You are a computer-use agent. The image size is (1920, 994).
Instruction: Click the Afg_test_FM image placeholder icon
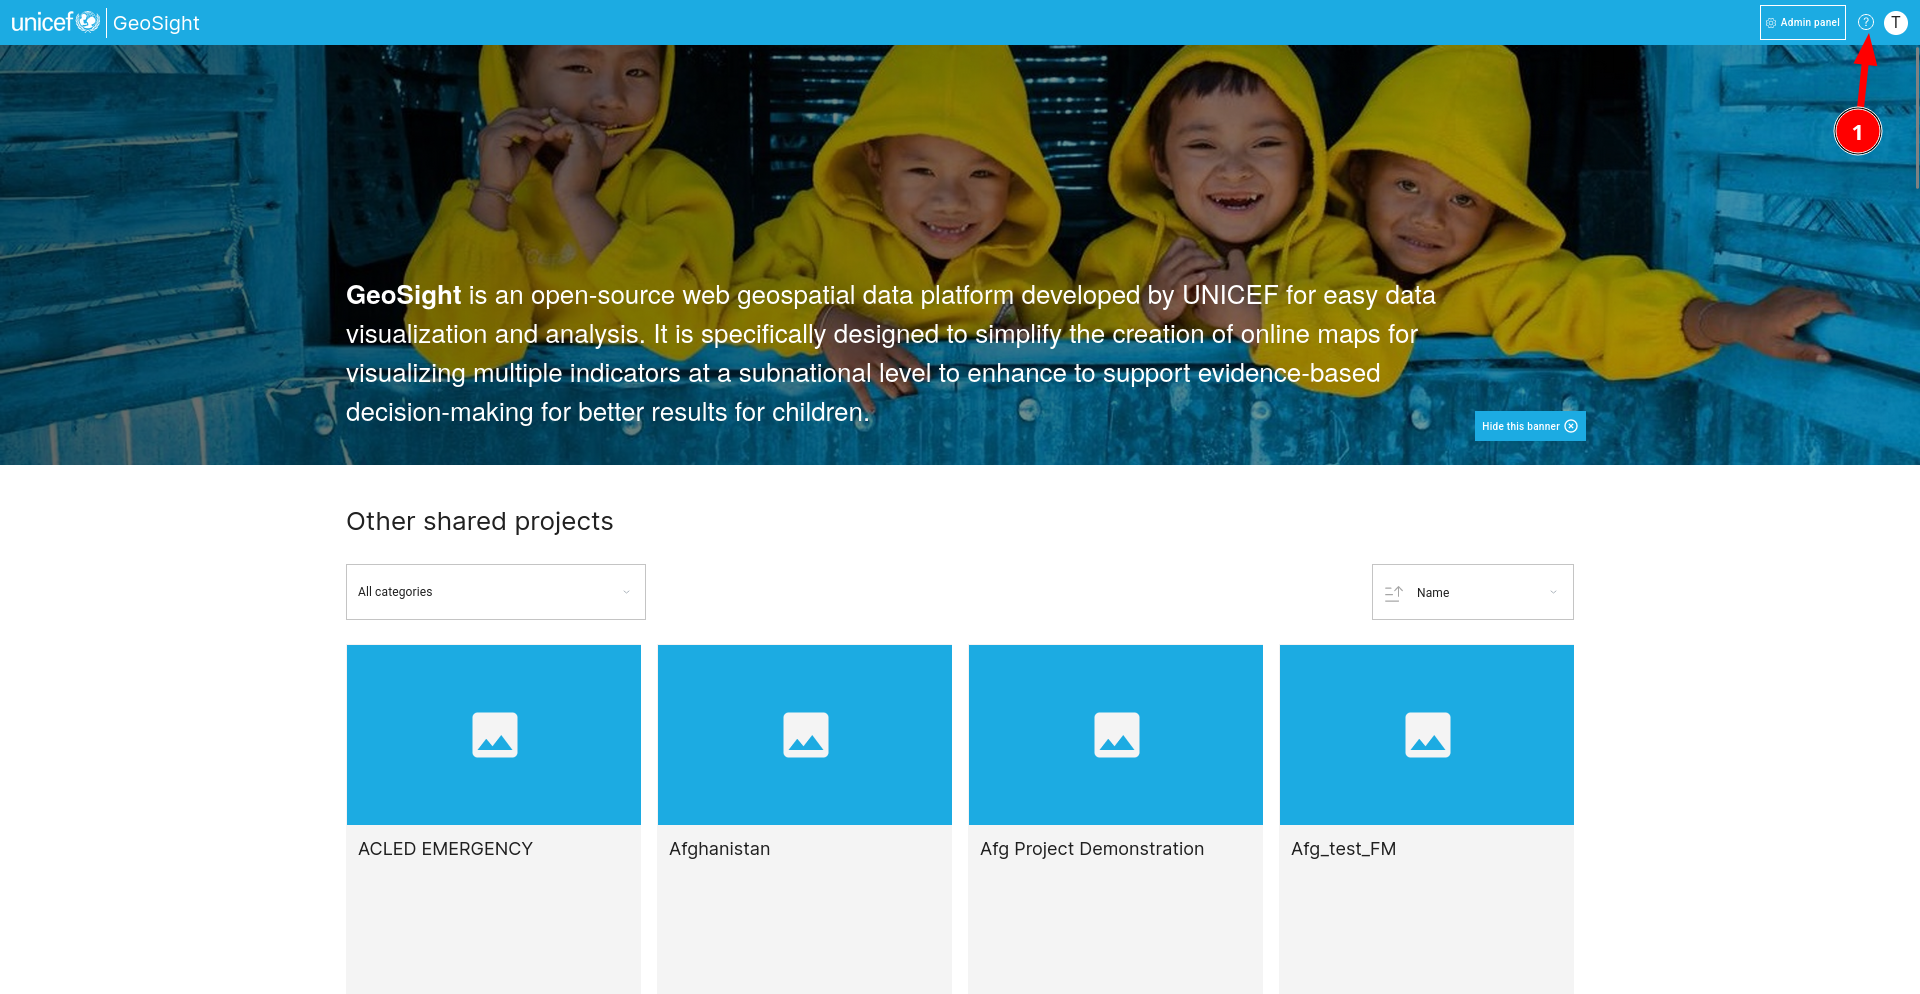pyautogui.click(x=1428, y=735)
